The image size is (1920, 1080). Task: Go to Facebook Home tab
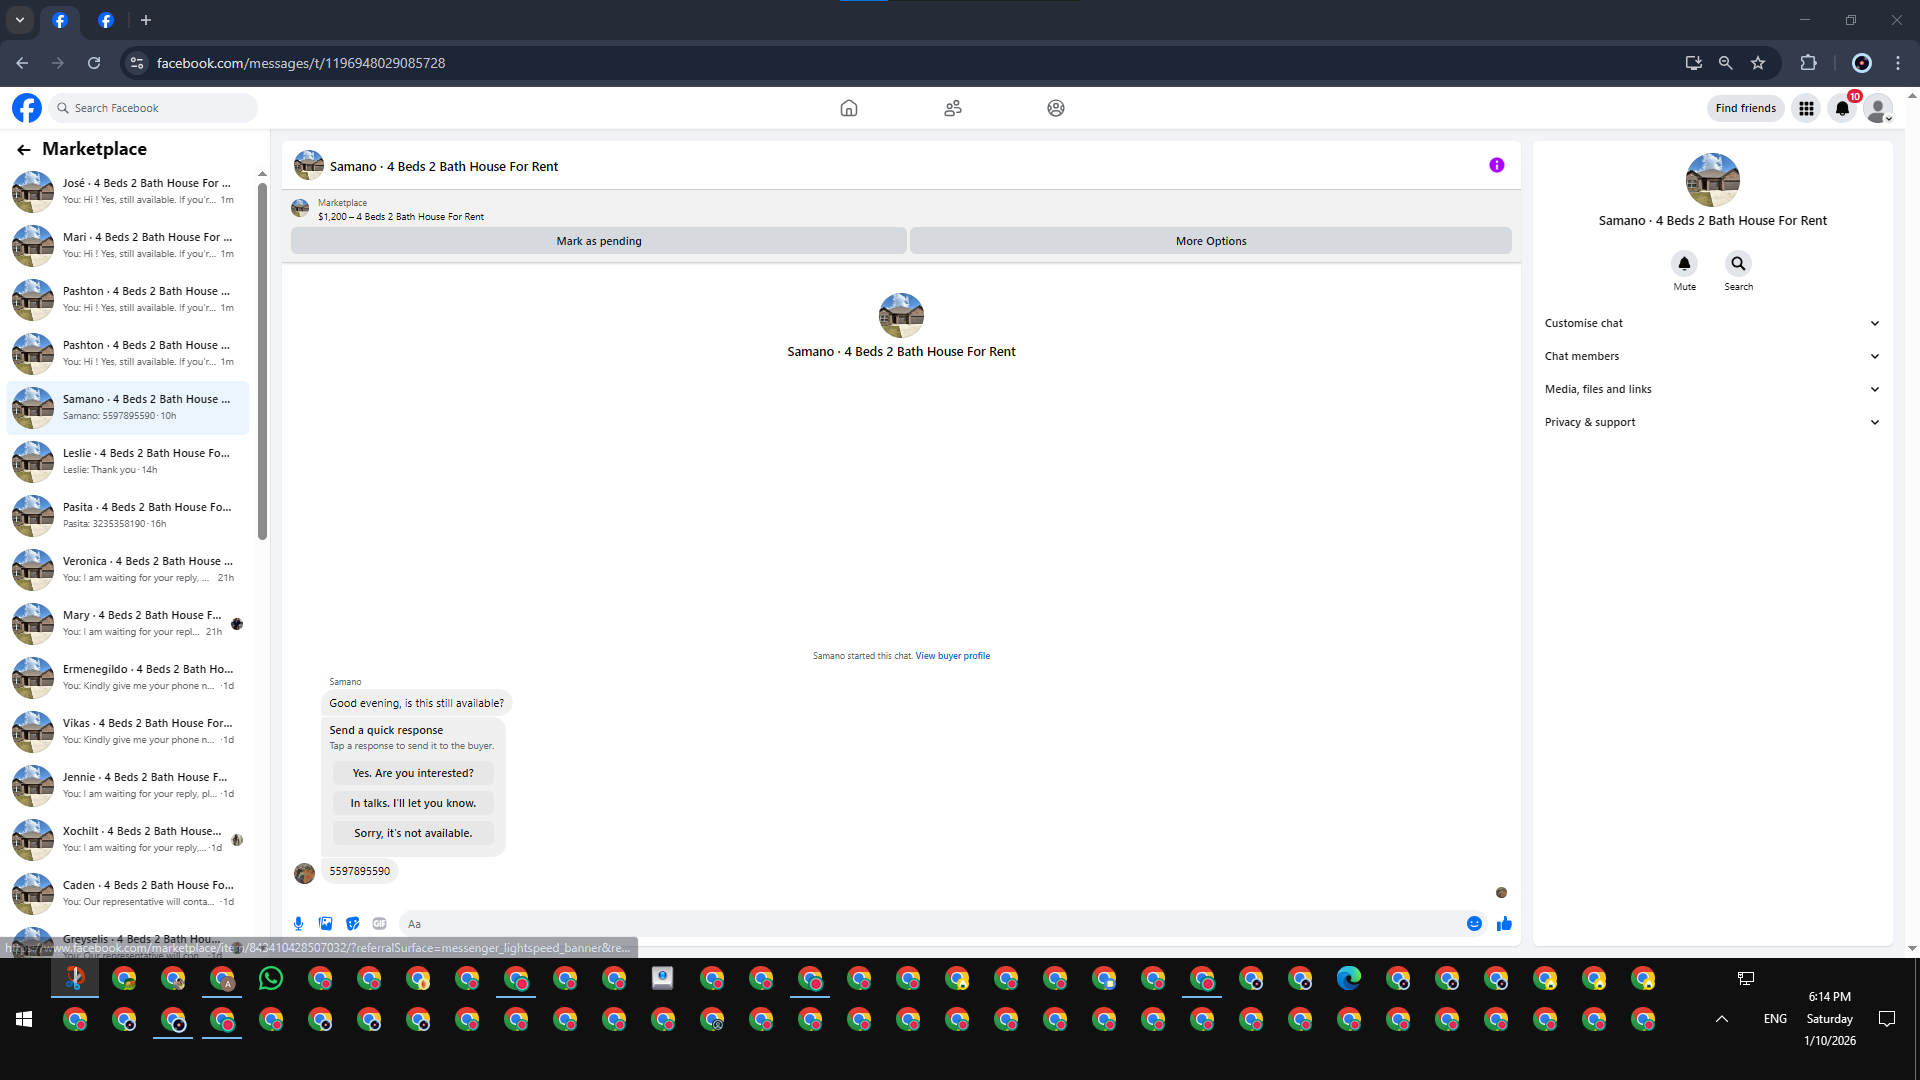coord(848,108)
